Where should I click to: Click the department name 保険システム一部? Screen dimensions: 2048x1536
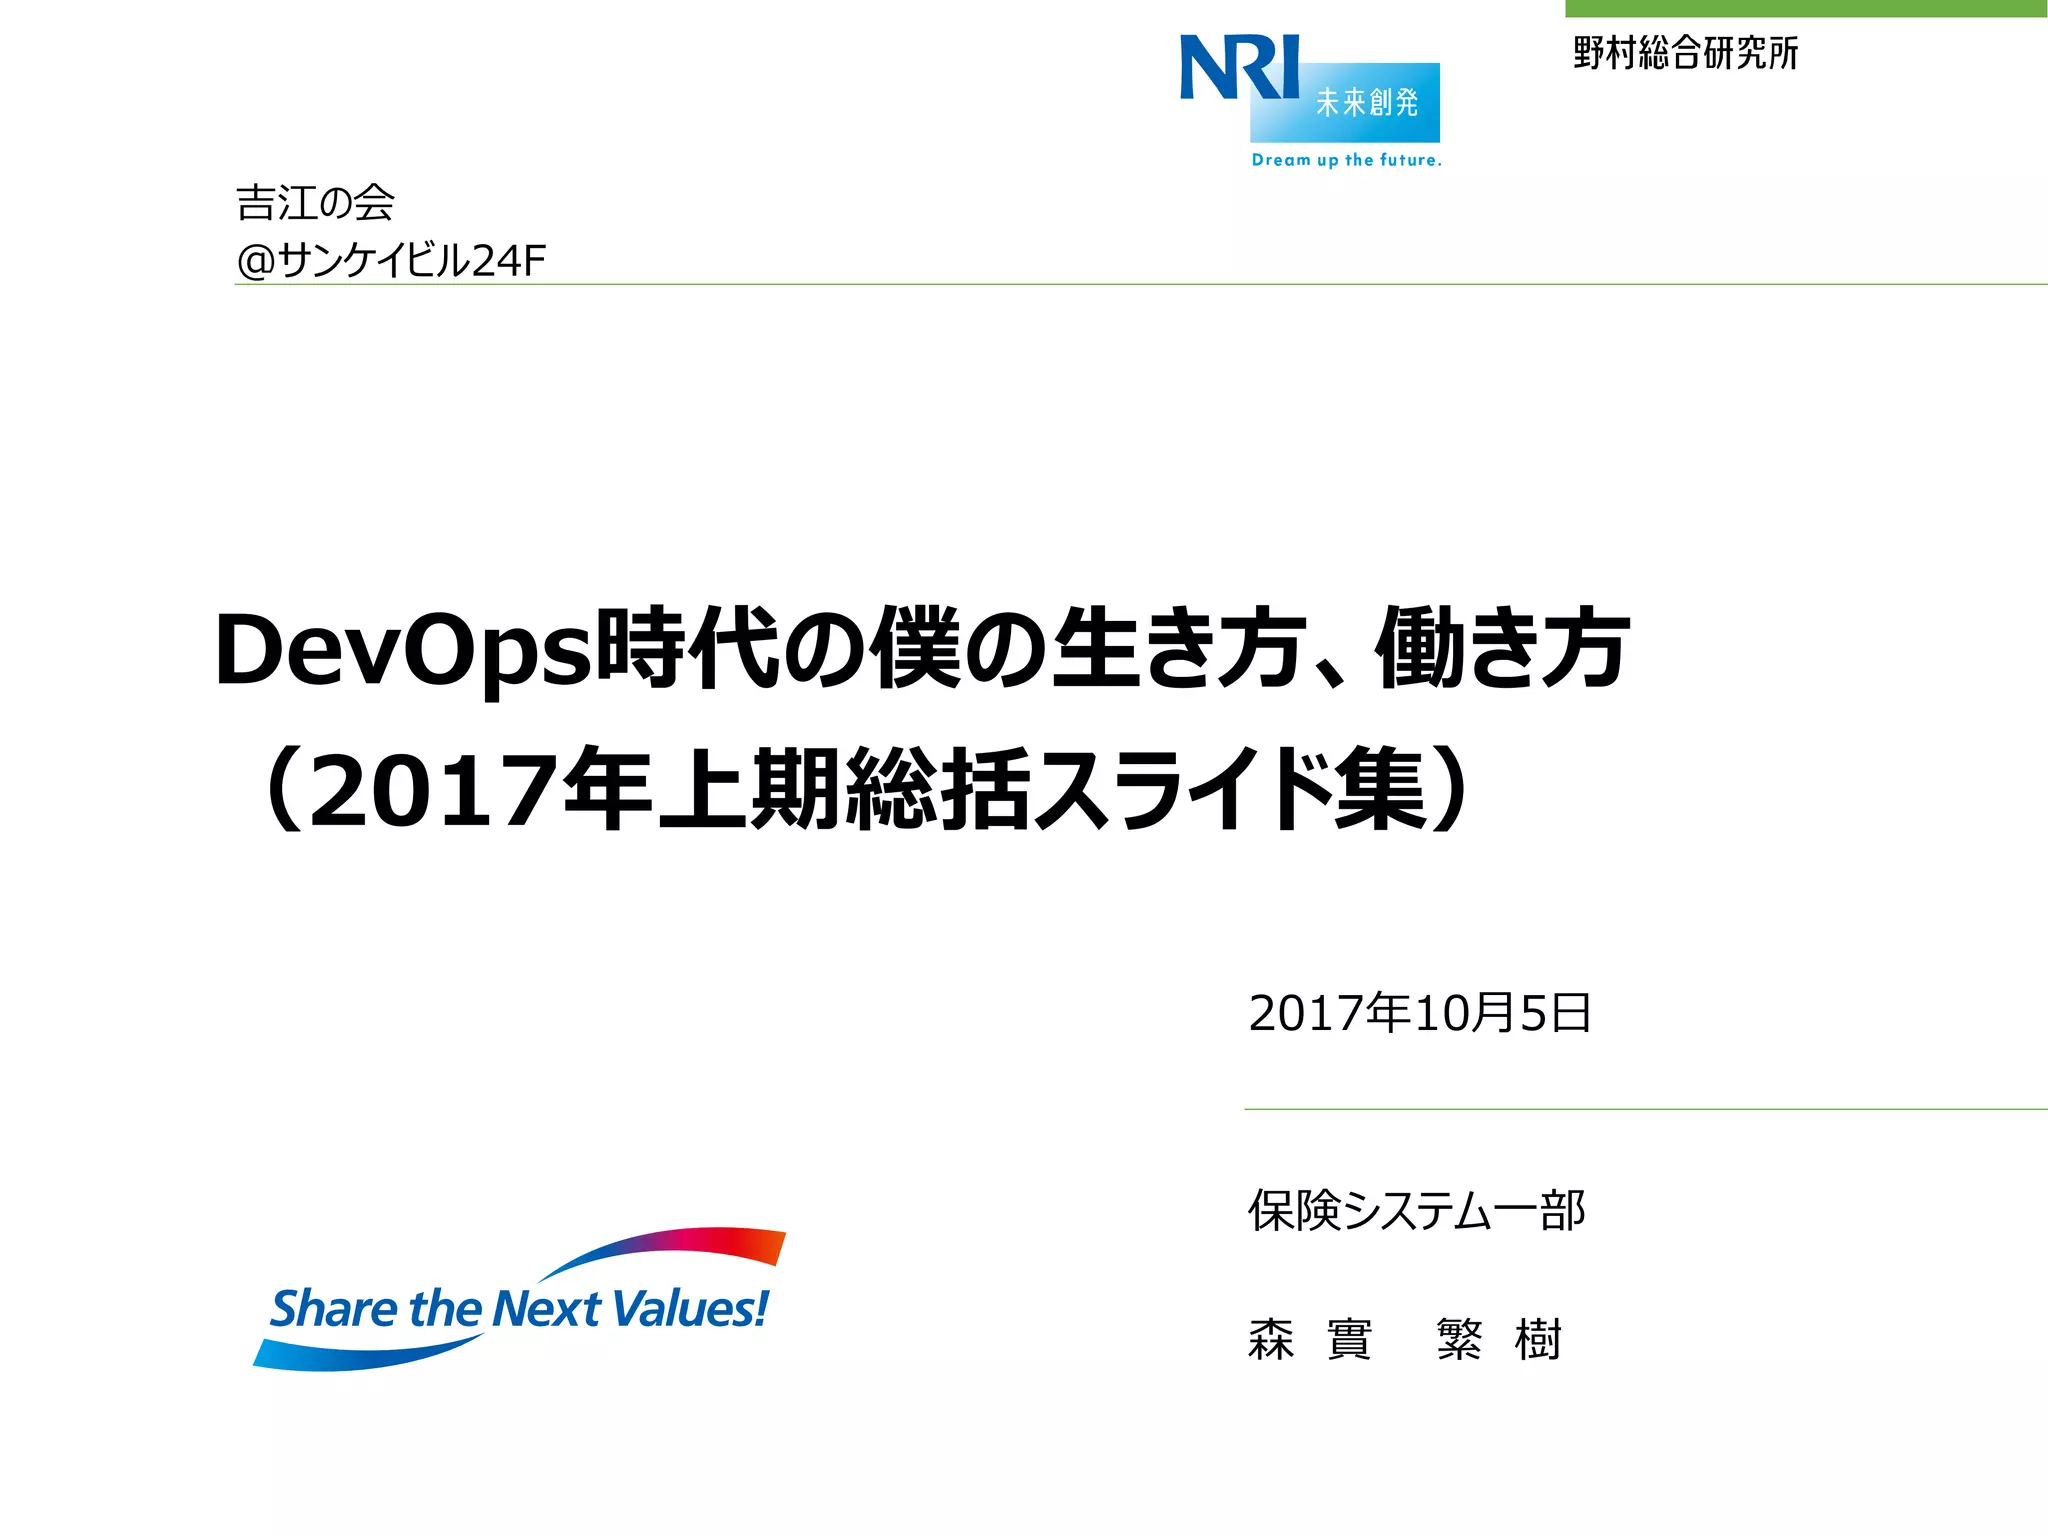click(x=1416, y=1210)
